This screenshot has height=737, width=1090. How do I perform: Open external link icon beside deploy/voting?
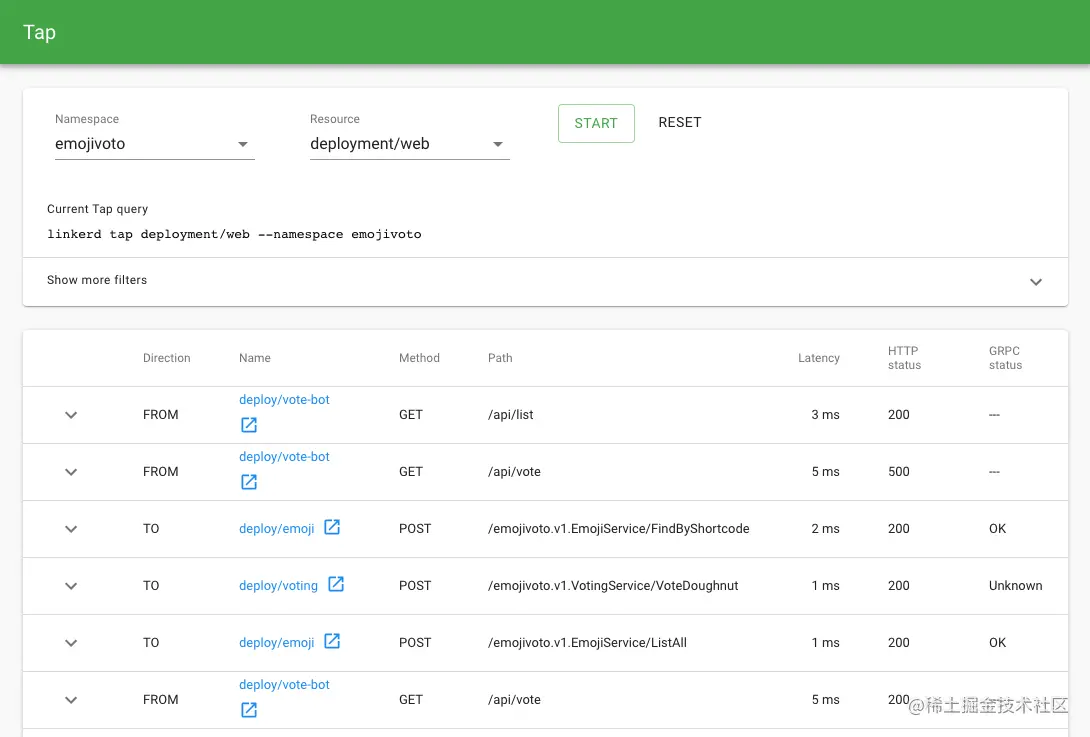[x=336, y=584]
